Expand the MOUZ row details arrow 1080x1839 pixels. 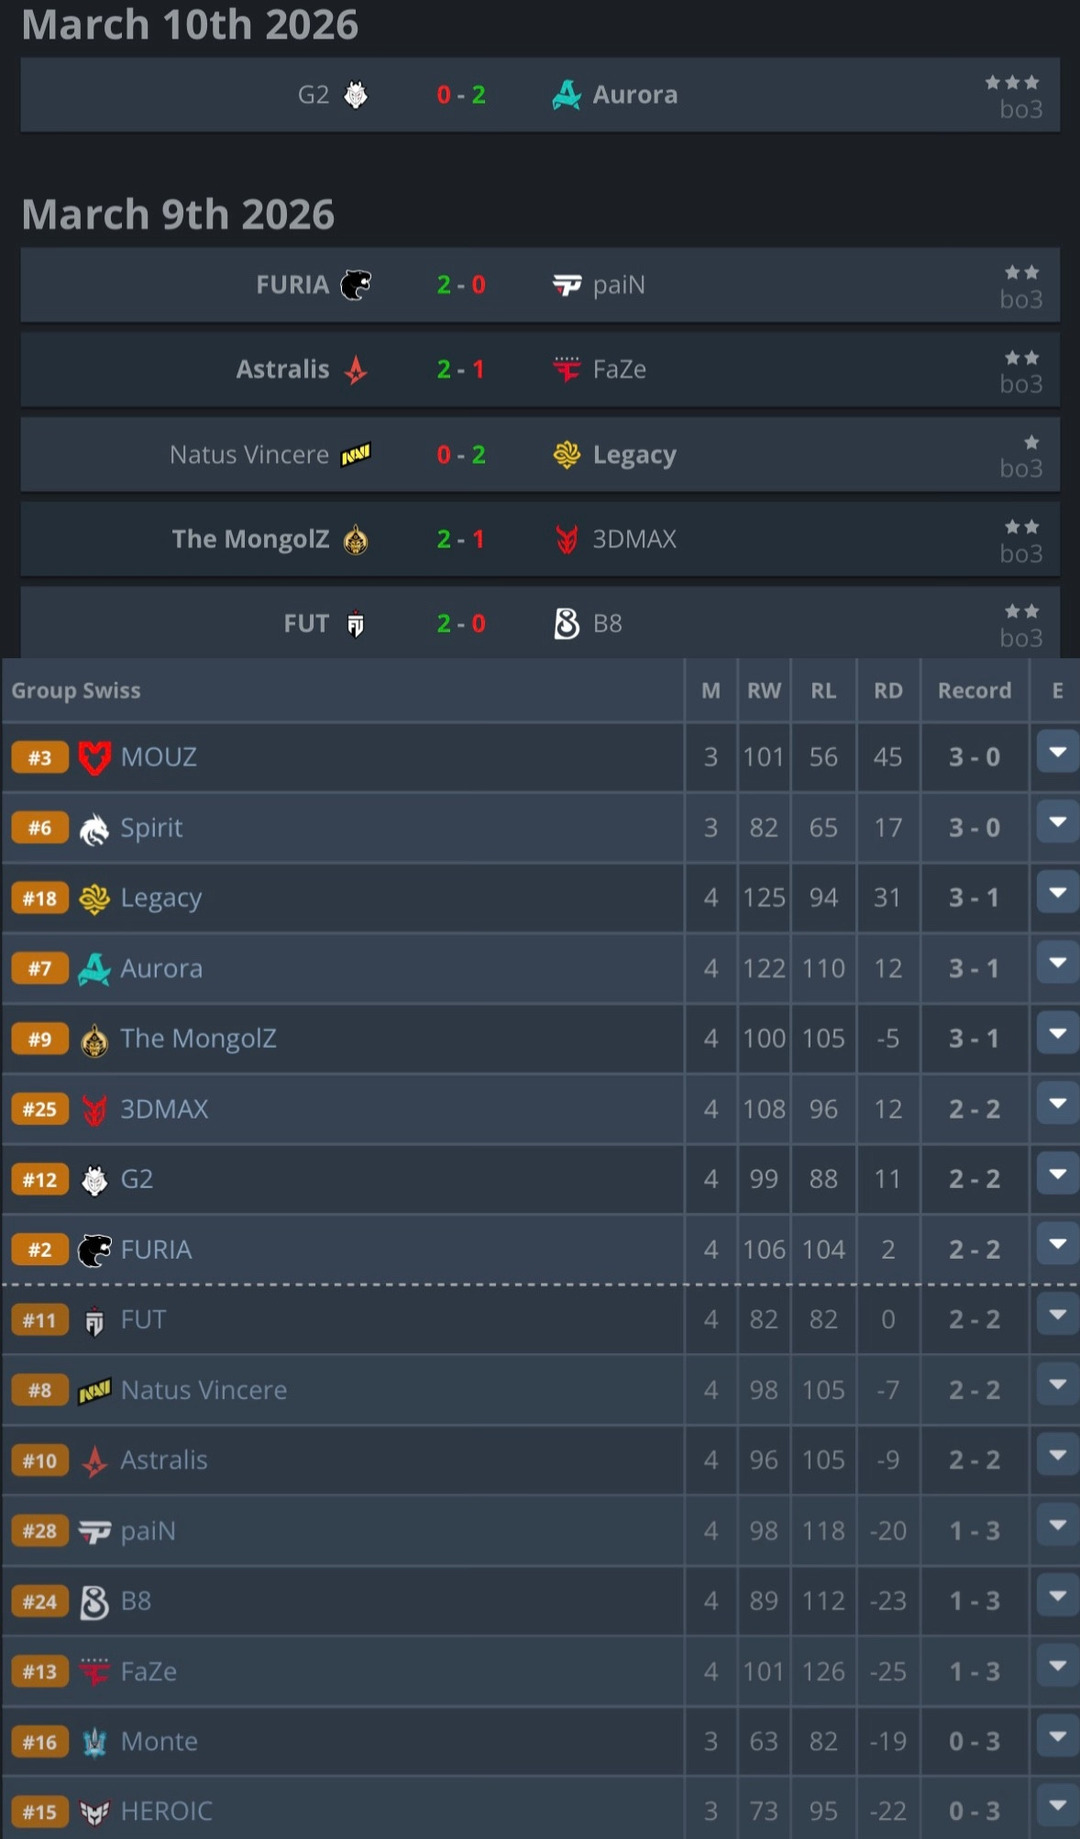click(1057, 753)
